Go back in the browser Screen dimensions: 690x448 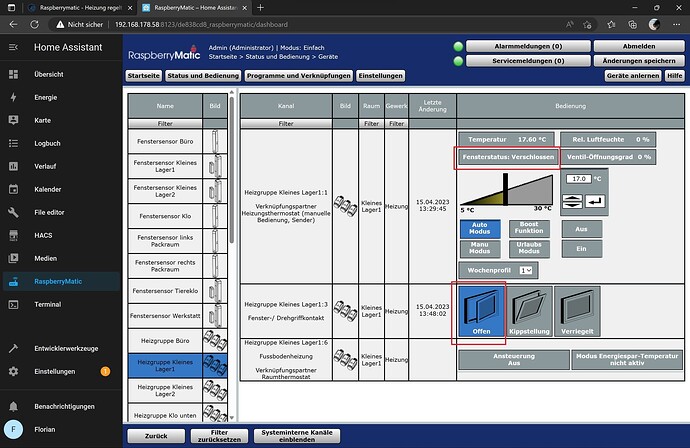click(13, 25)
